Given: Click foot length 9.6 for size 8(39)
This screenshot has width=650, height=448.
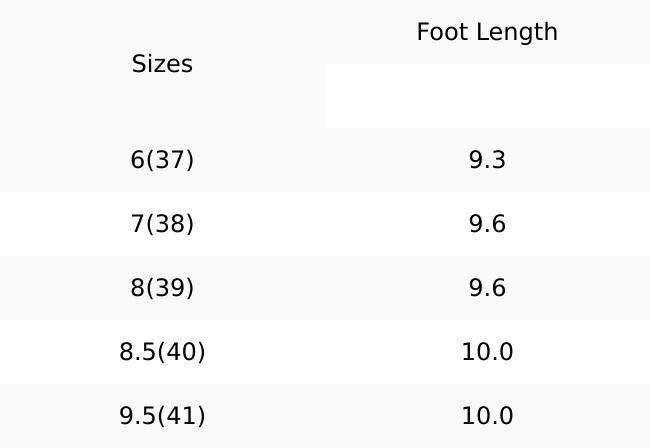Looking at the screenshot, I should (x=487, y=288).
